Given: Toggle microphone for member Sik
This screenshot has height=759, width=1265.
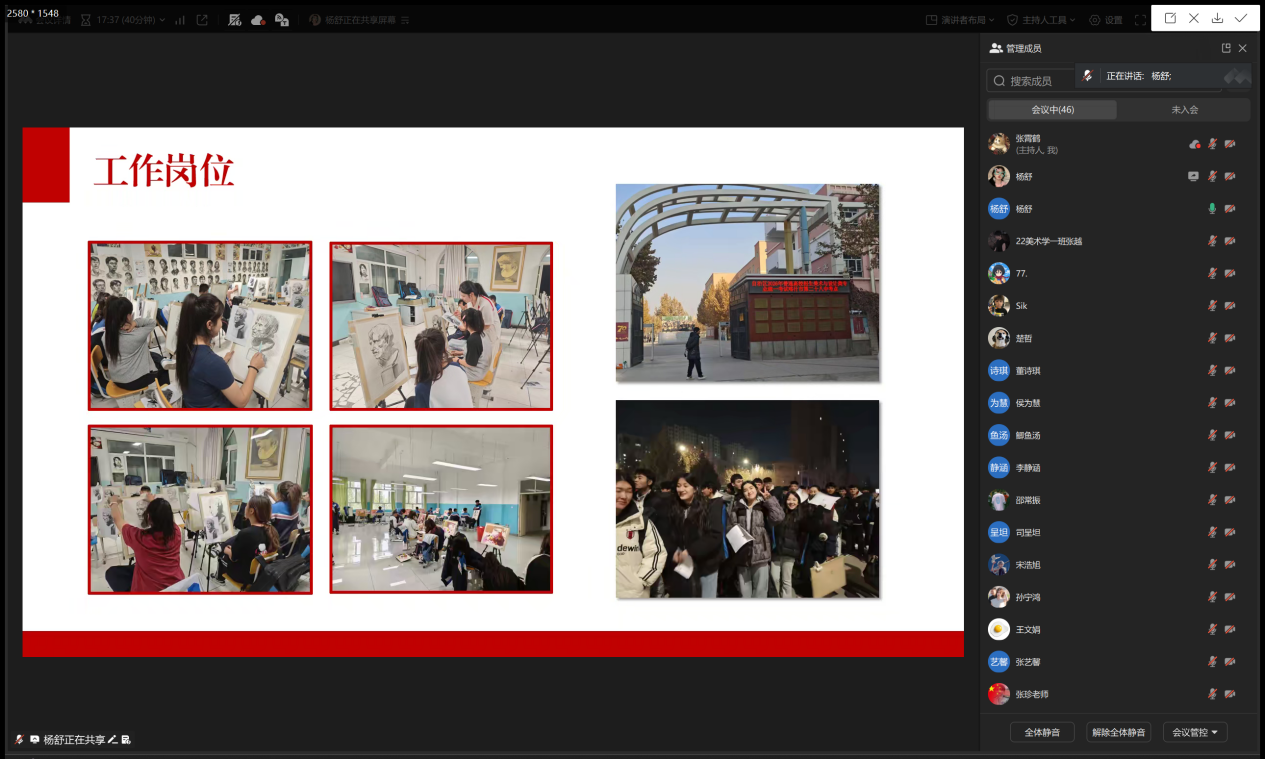Looking at the screenshot, I should pyautogui.click(x=1212, y=306).
